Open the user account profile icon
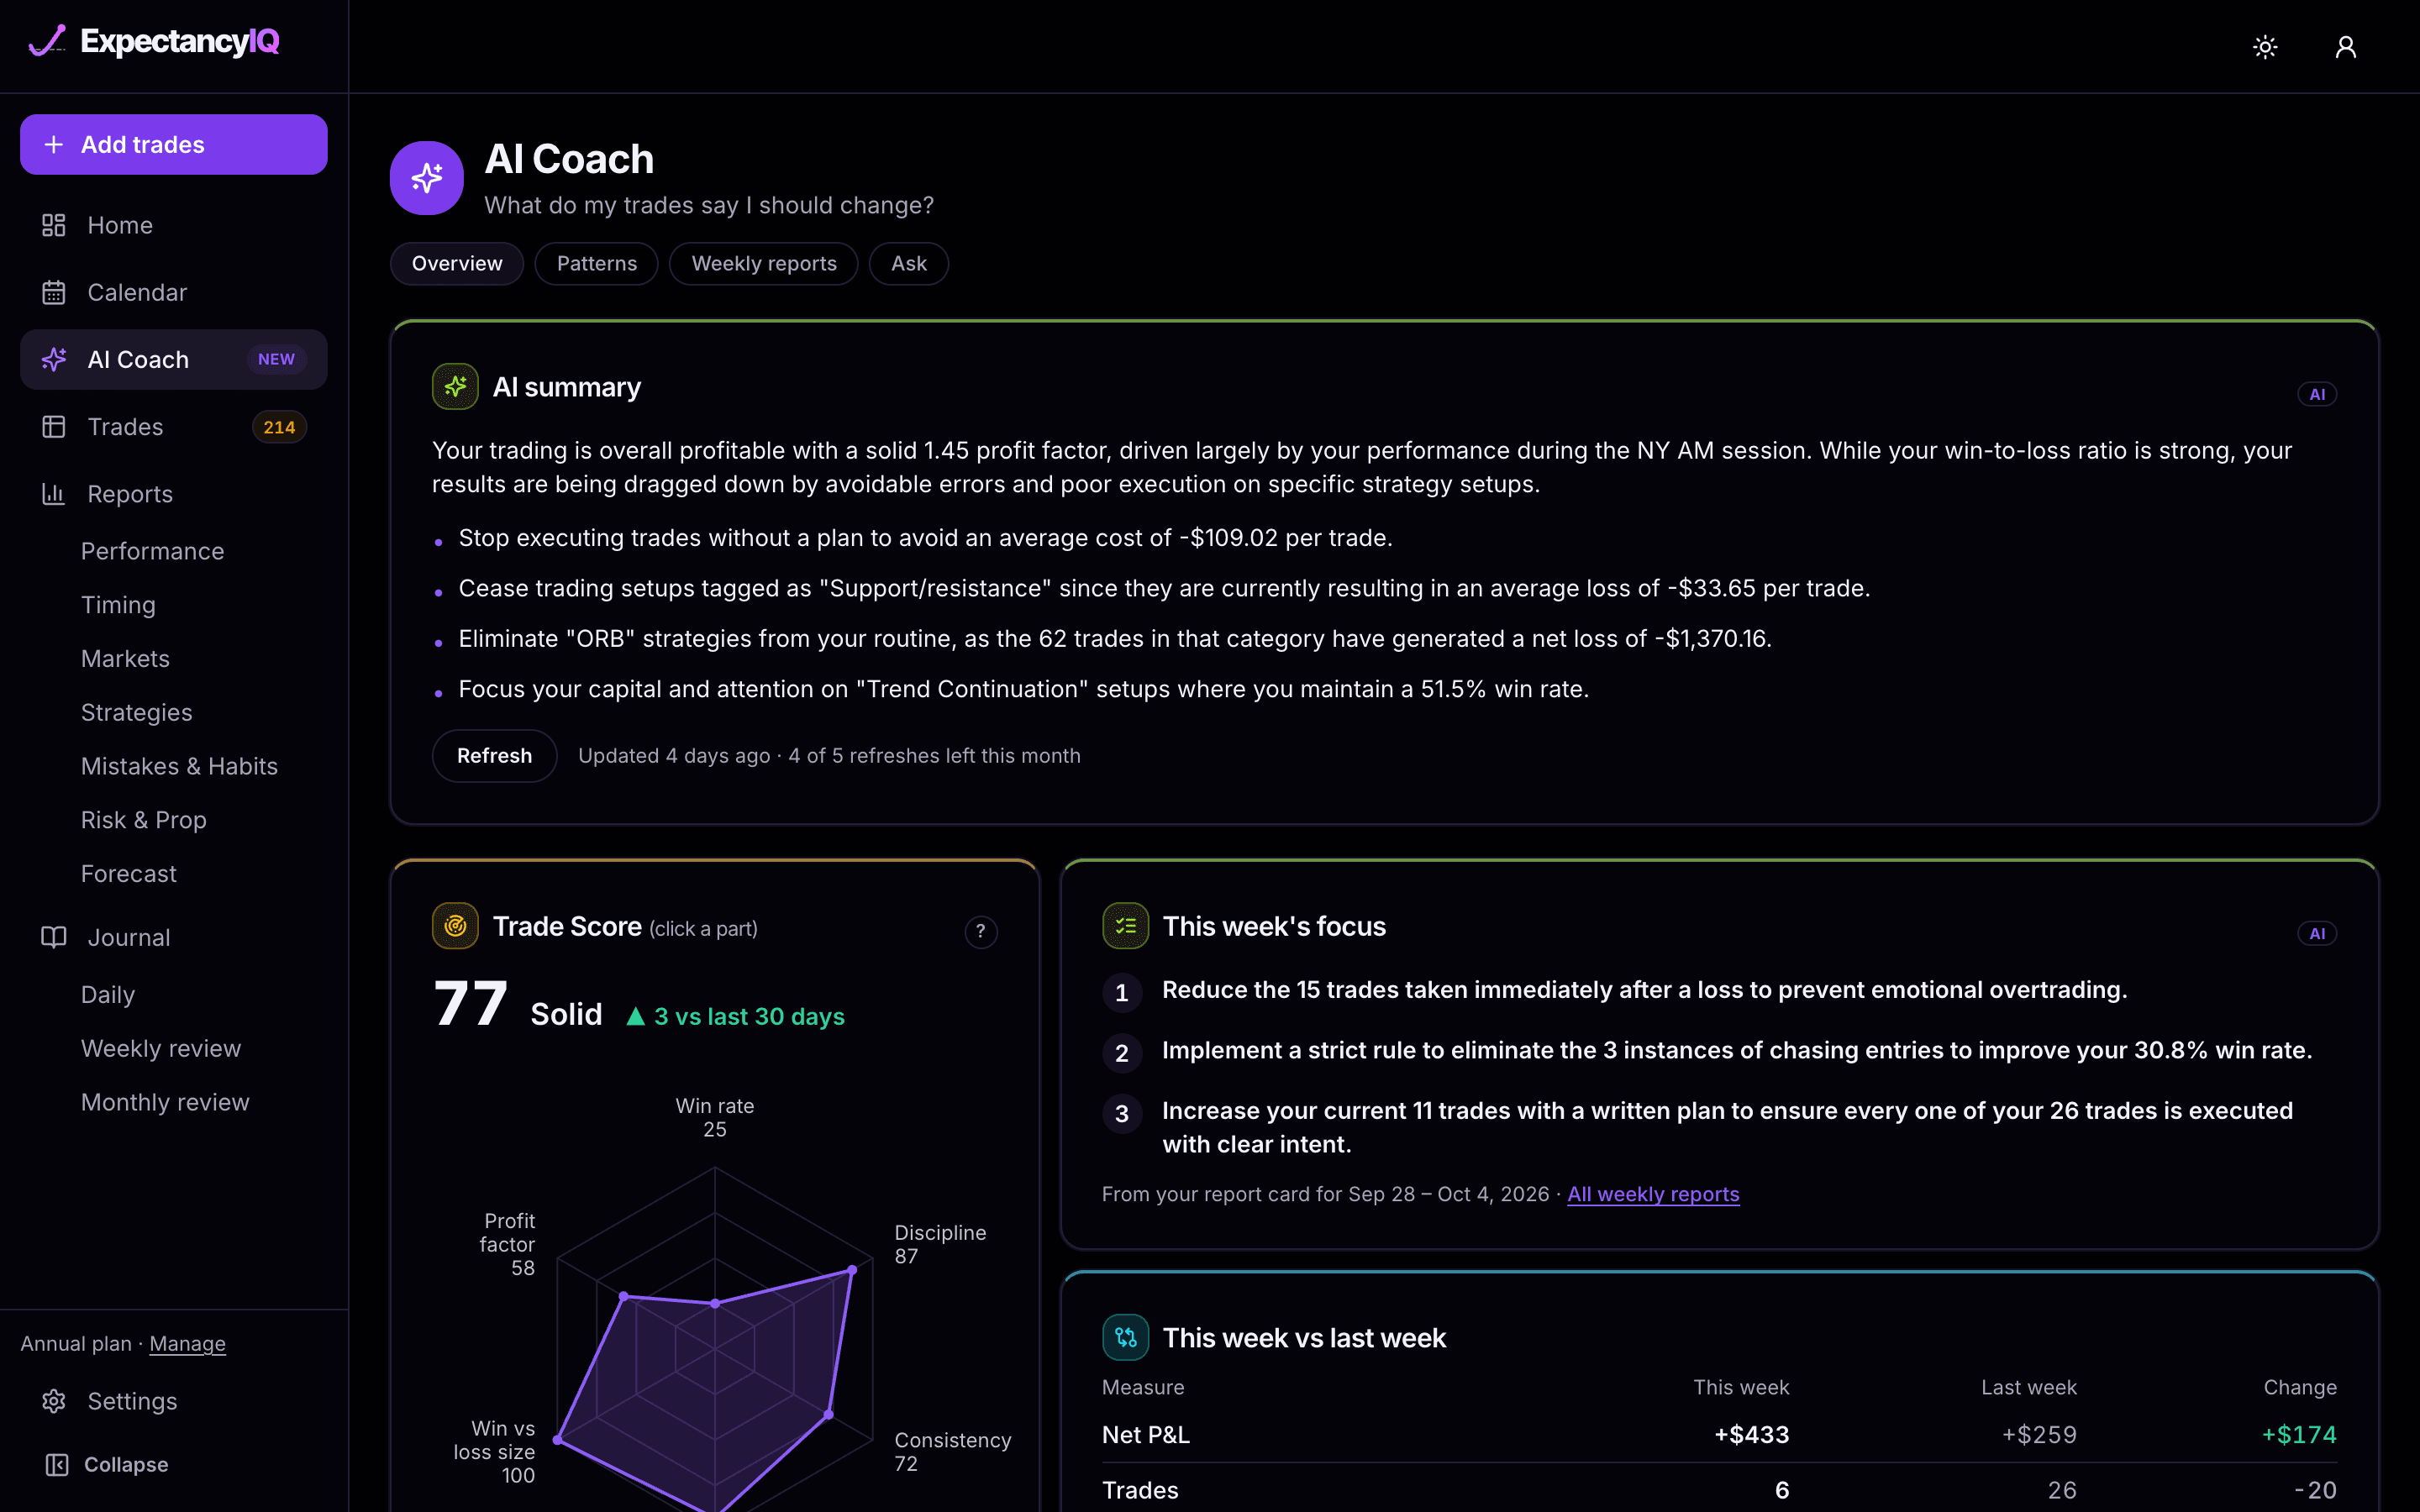The width and height of the screenshot is (2420, 1512). pos(2346,47)
